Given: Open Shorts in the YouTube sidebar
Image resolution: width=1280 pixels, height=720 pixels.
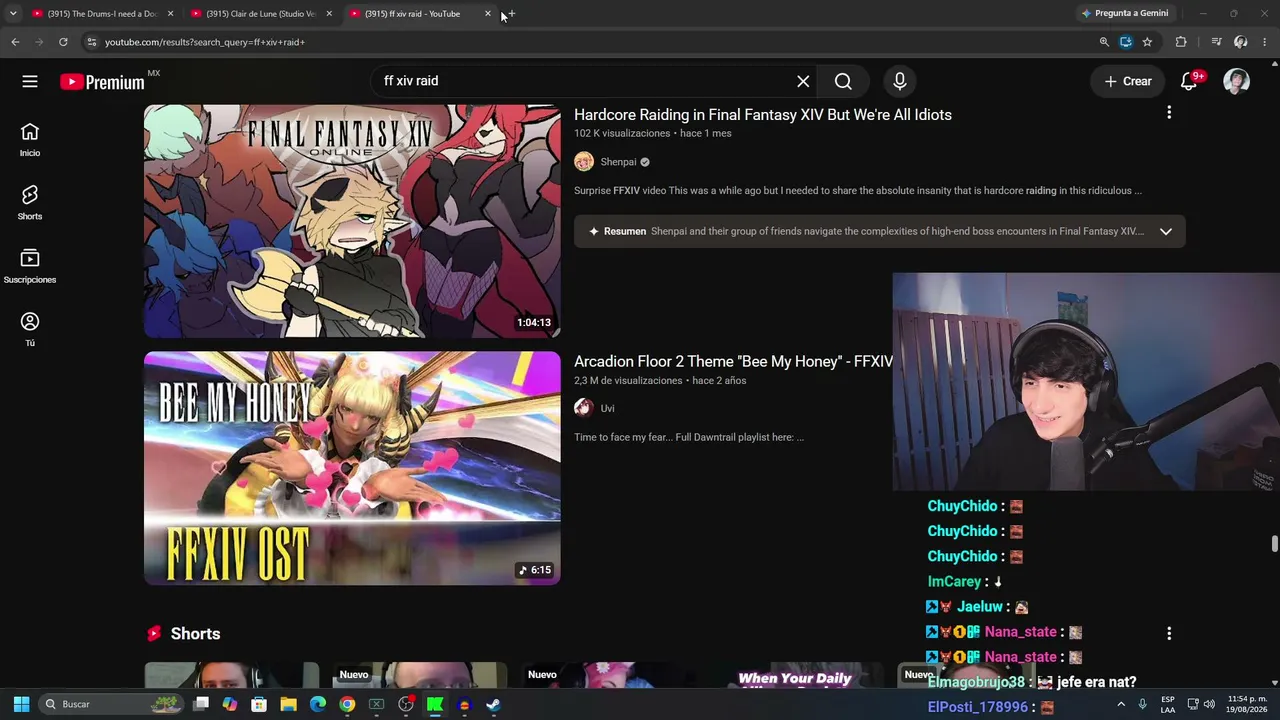Looking at the screenshot, I should (30, 203).
